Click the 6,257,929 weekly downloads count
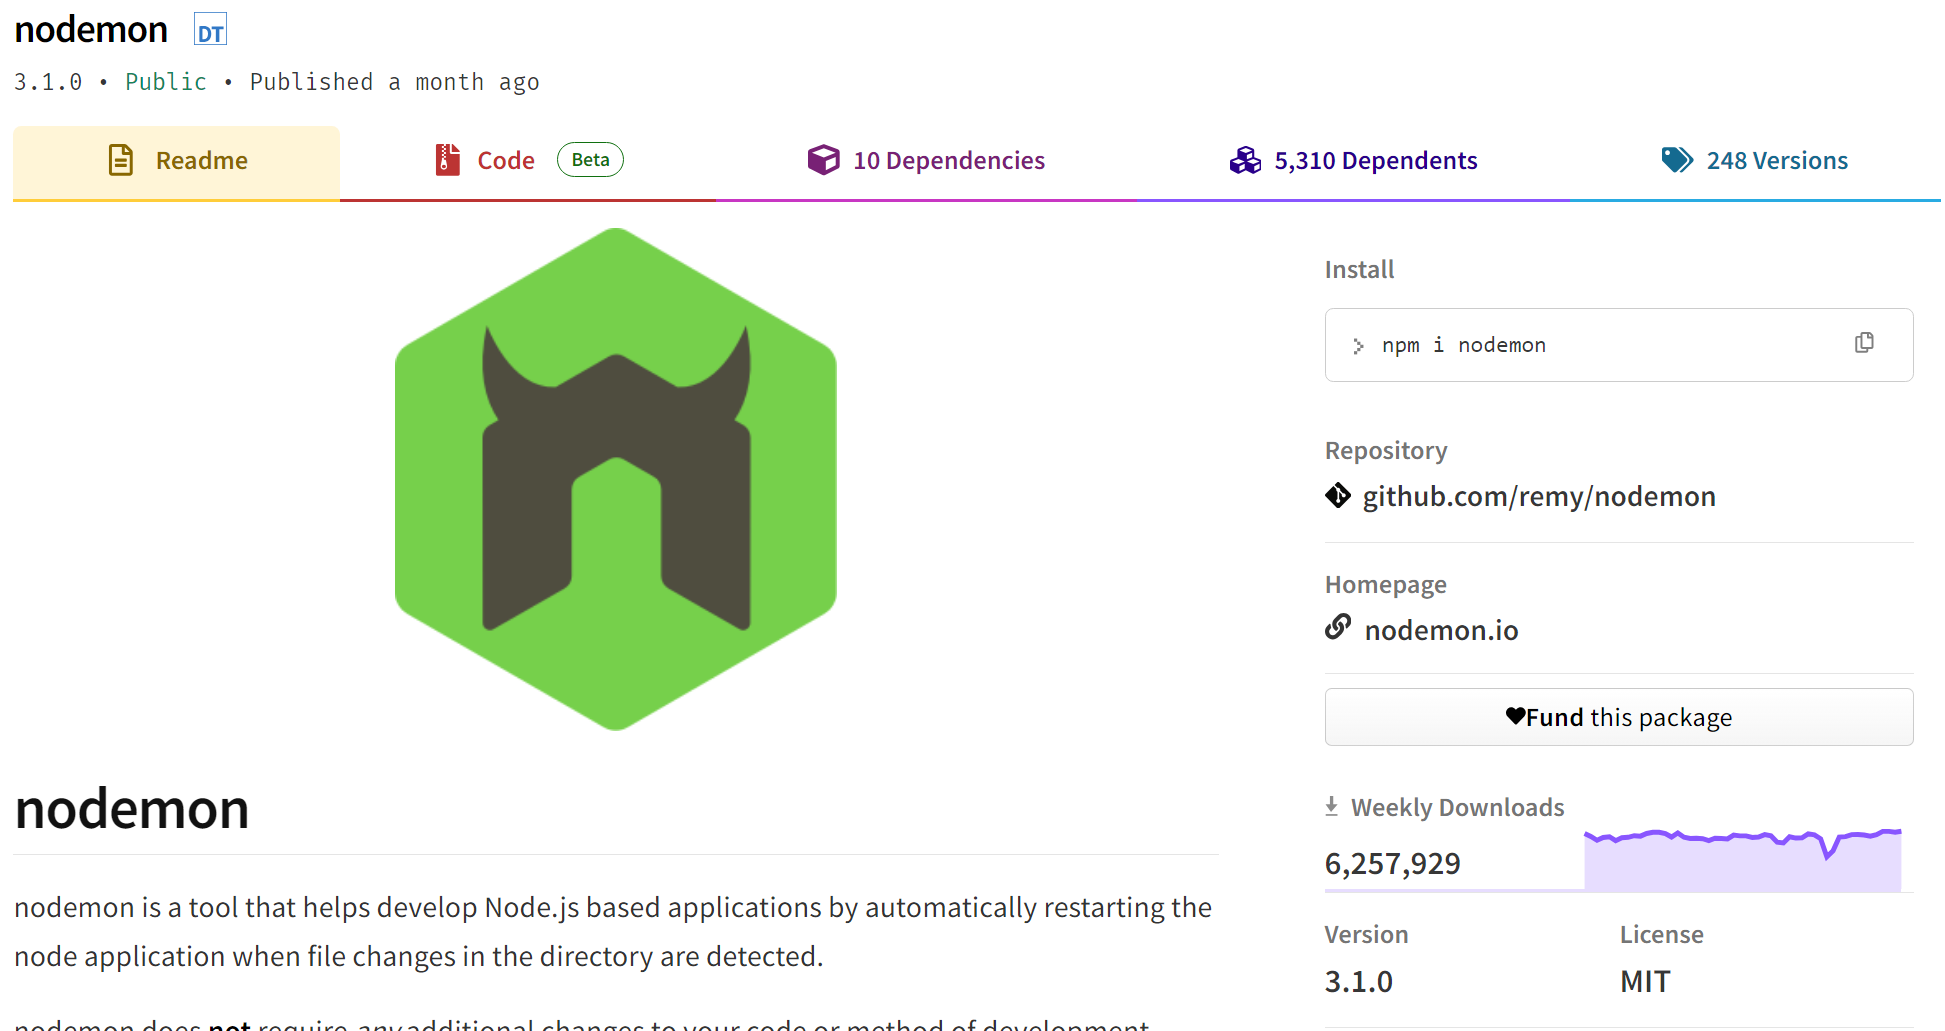The width and height of the screenshot is (1945, 1031). (x=1392, y=863)
